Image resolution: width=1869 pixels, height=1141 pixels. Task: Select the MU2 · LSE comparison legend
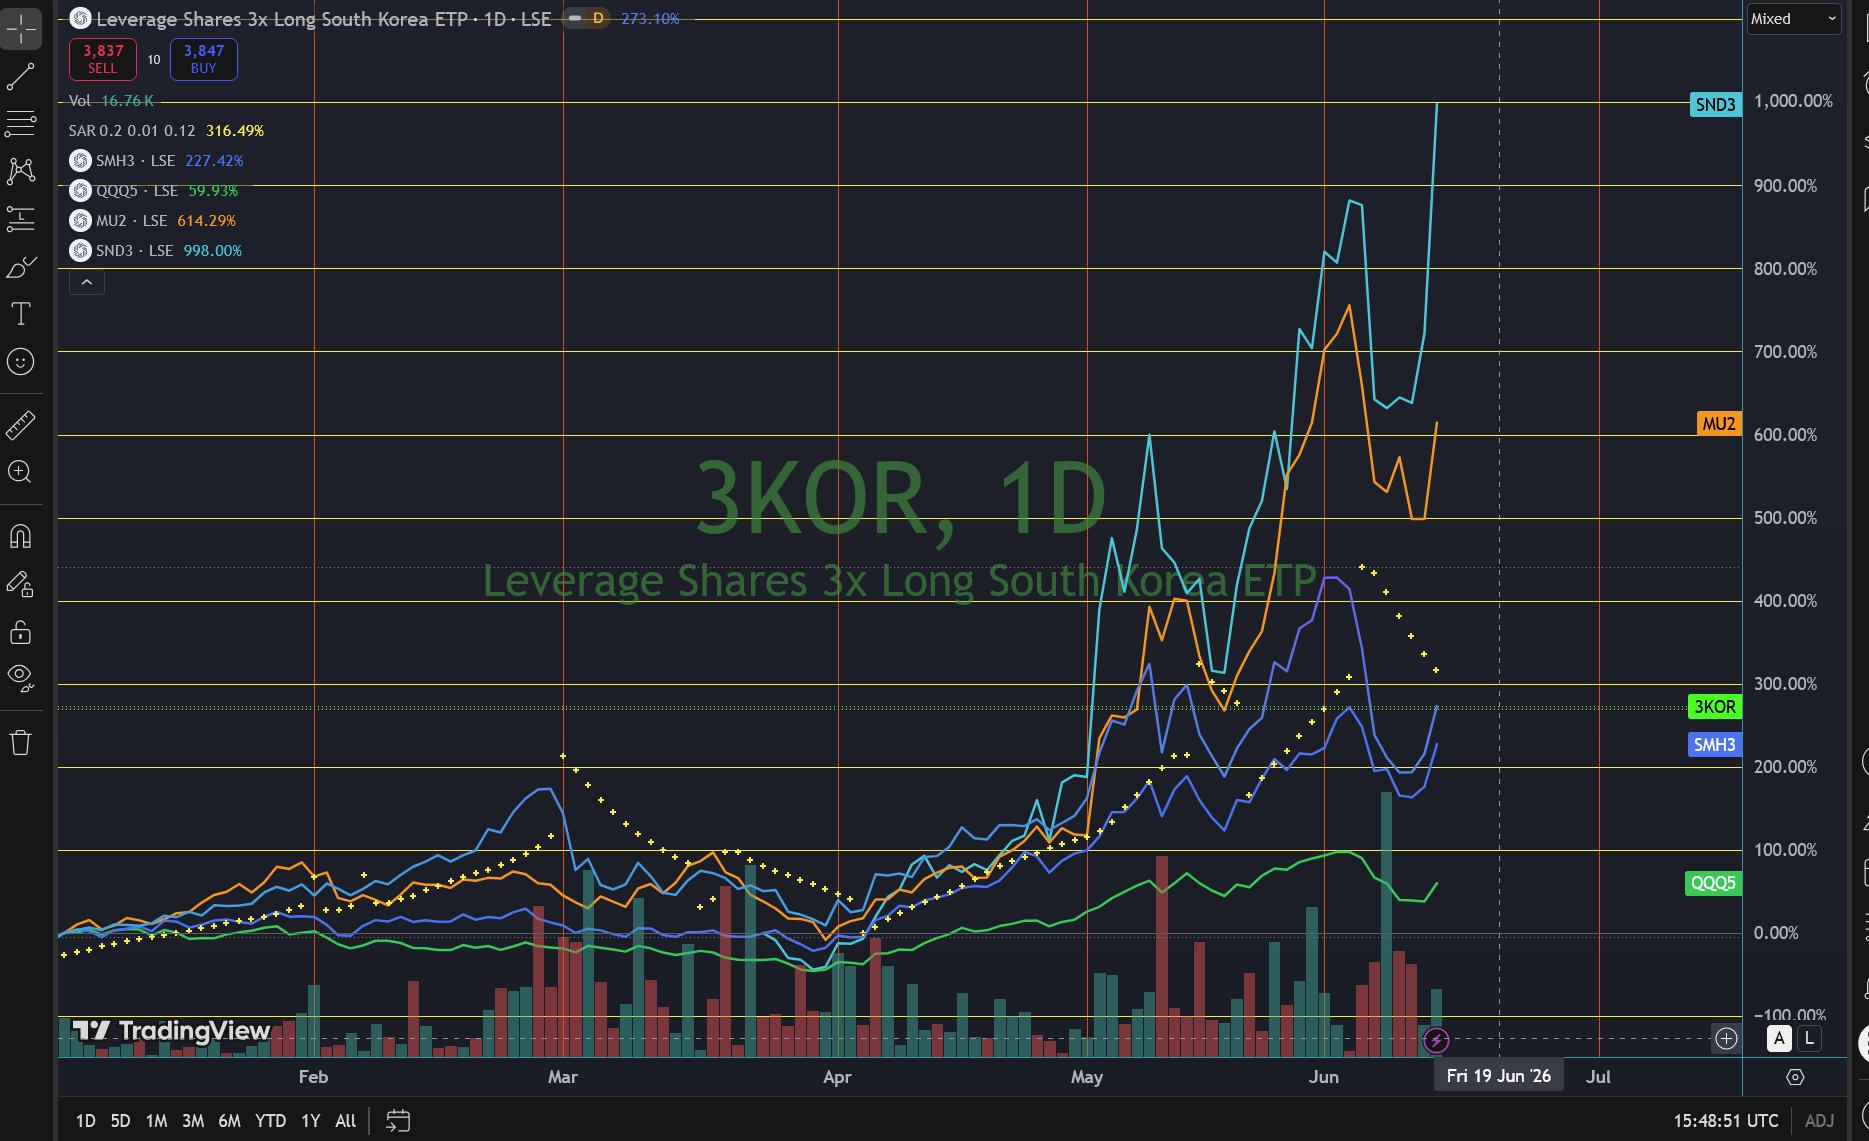point(153,221)
